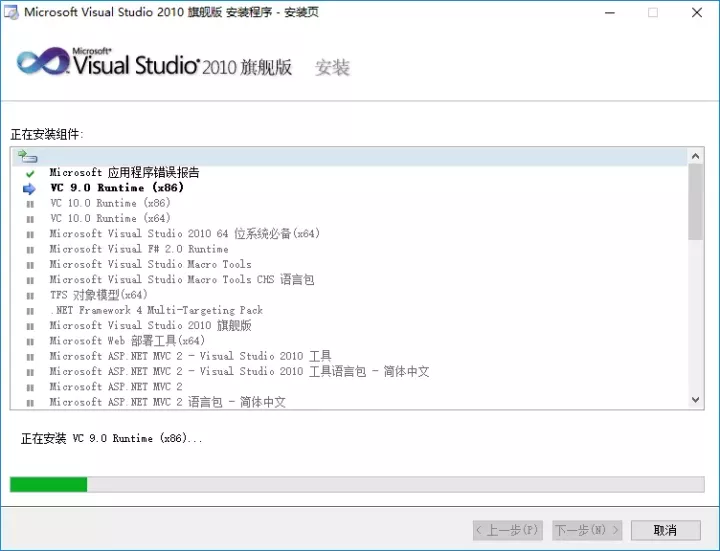Select .NET Framework 4 Multi-Targeting Pack entry

point(157,310)
